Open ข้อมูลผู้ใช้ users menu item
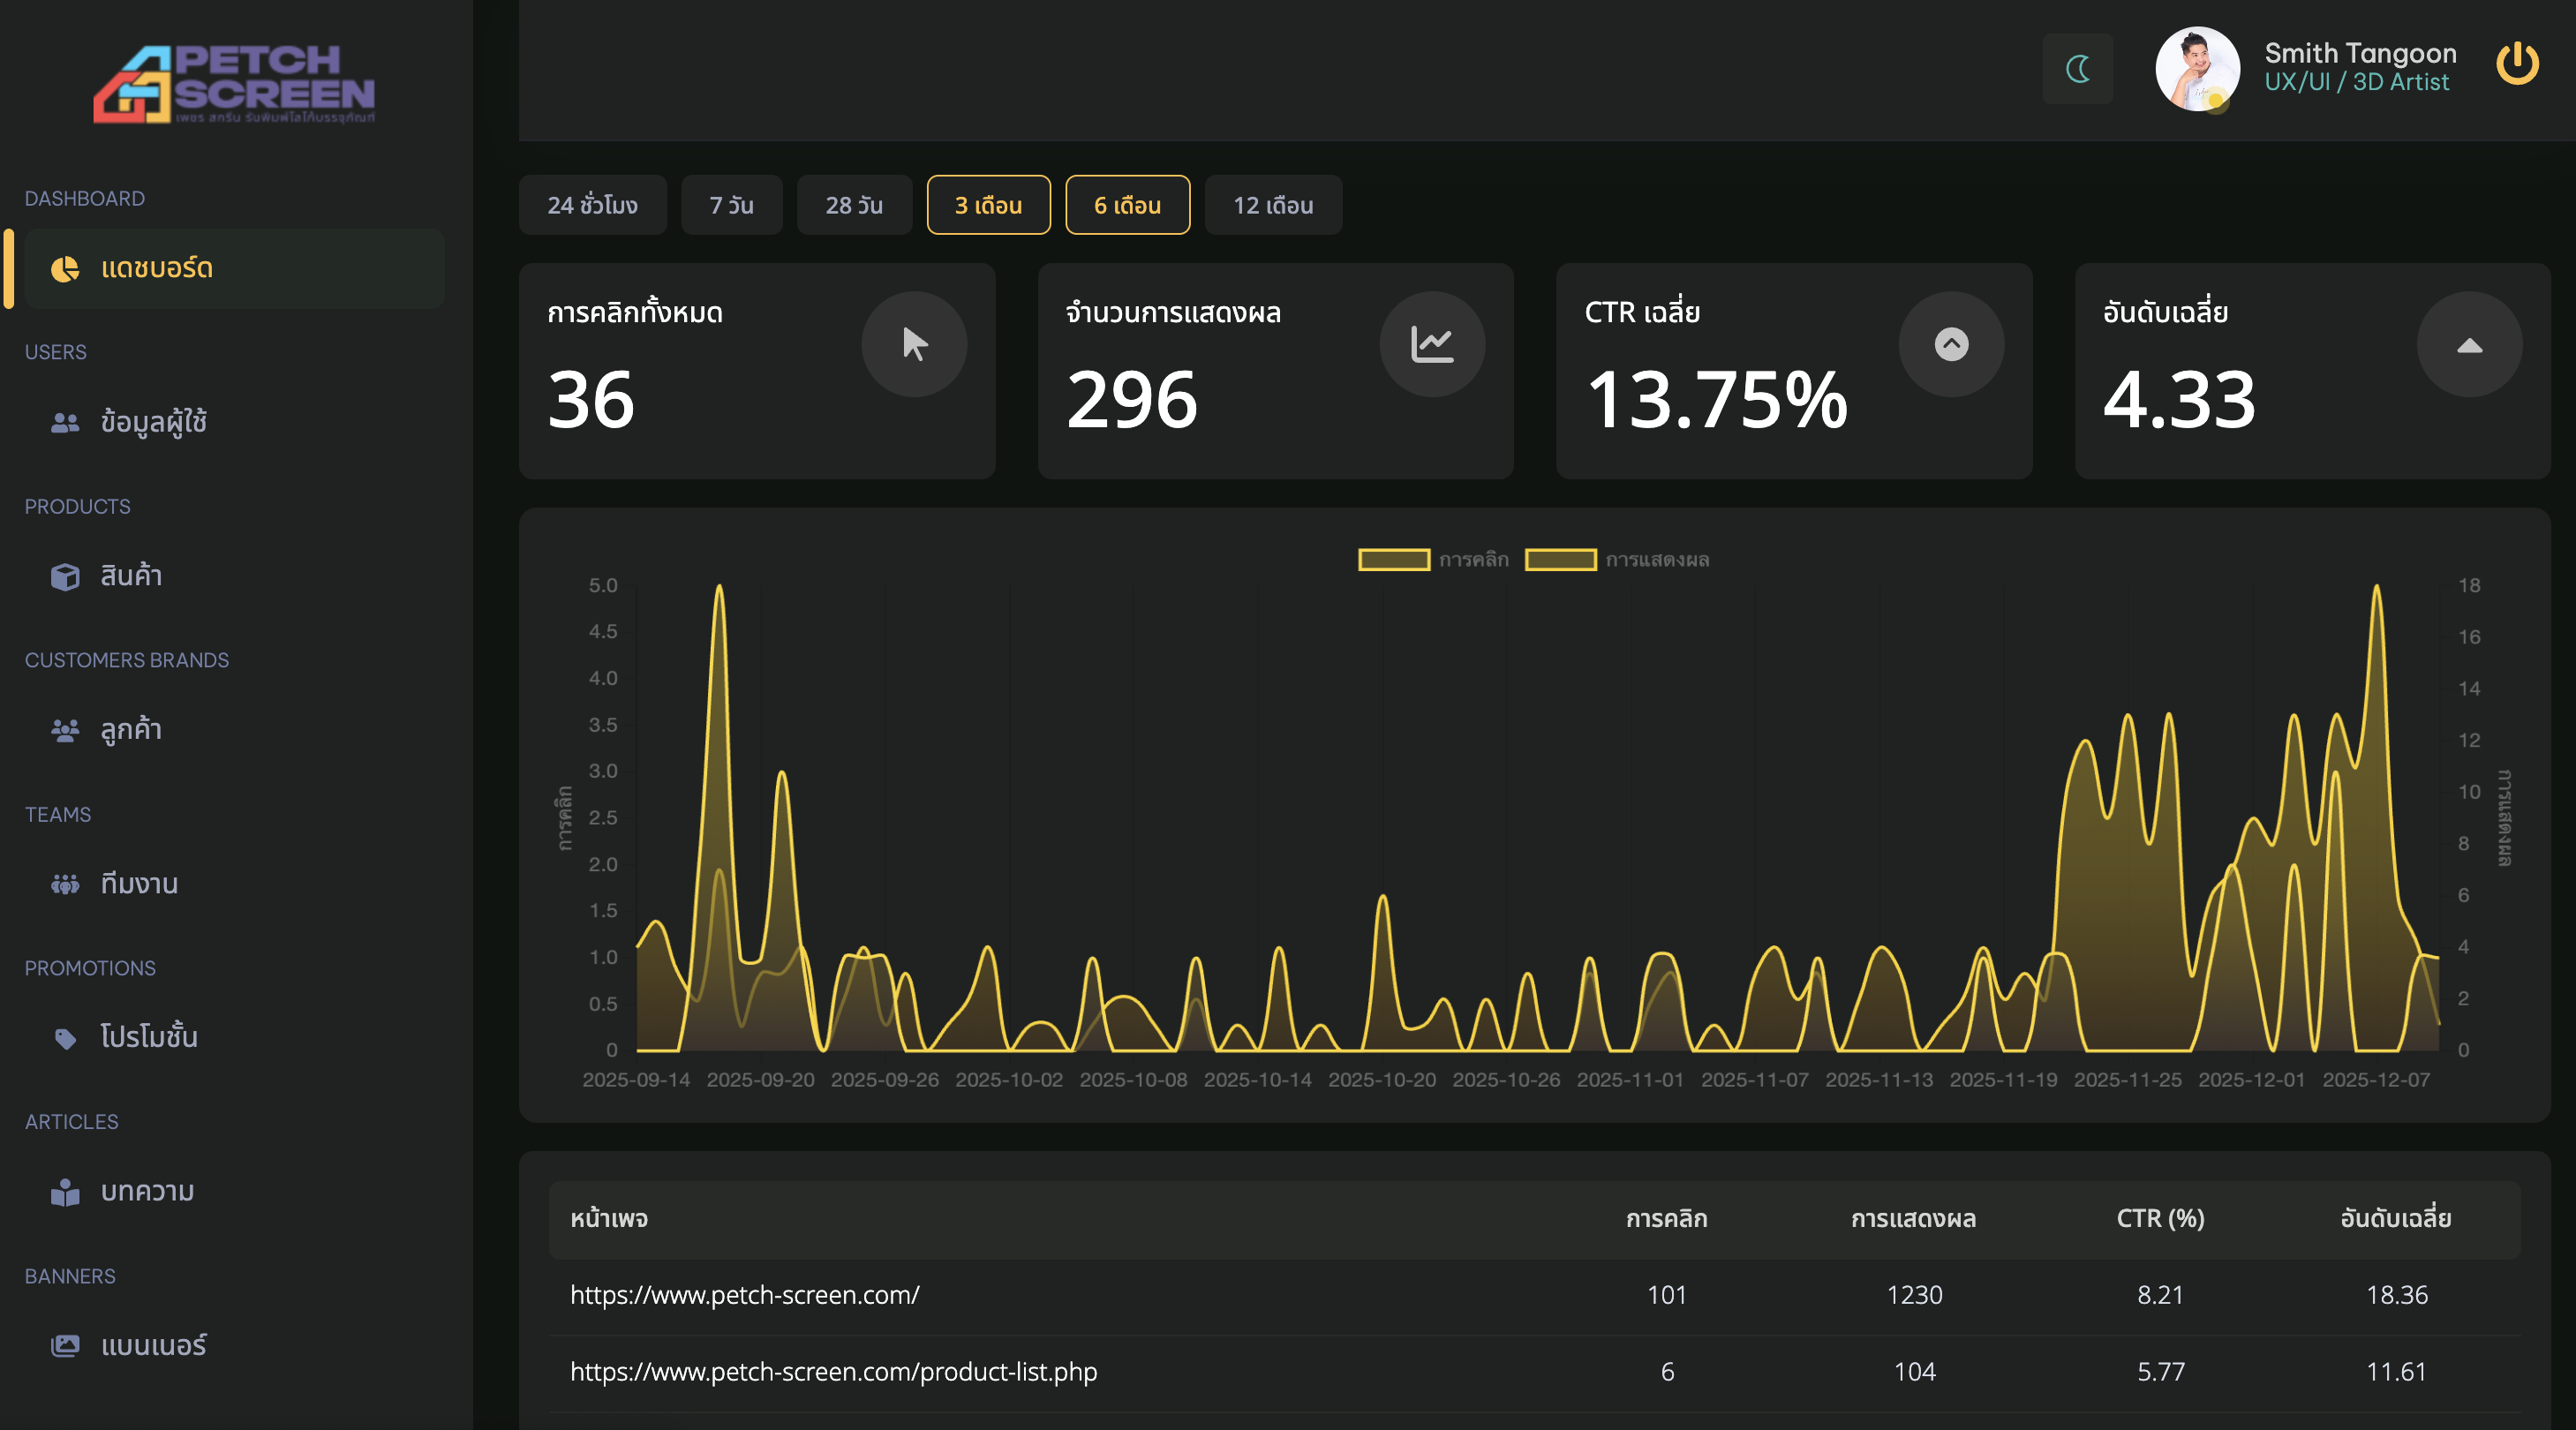This screenshot has width=2576, height=1430. tap(153, 422)
